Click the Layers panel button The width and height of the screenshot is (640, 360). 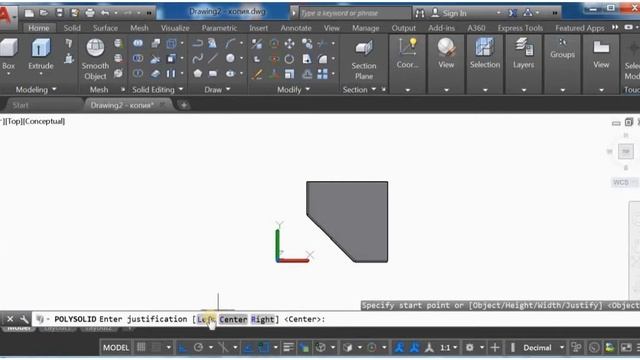tap(524, 53)
